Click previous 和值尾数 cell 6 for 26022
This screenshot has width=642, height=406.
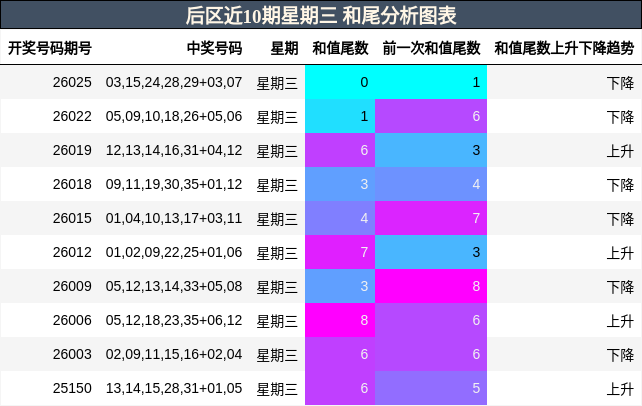point(431,116)
